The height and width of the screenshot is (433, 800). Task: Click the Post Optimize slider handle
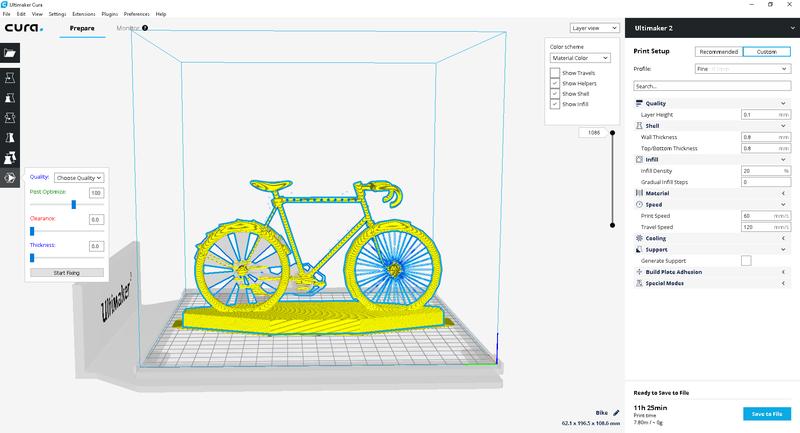74,204
